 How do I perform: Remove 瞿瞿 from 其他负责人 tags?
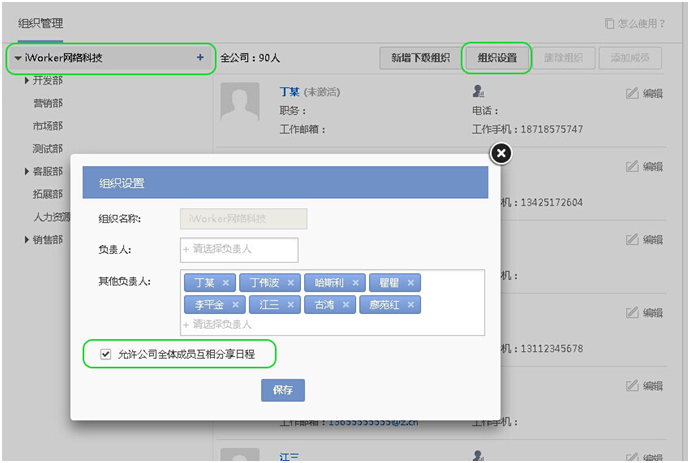click(411, 283)
